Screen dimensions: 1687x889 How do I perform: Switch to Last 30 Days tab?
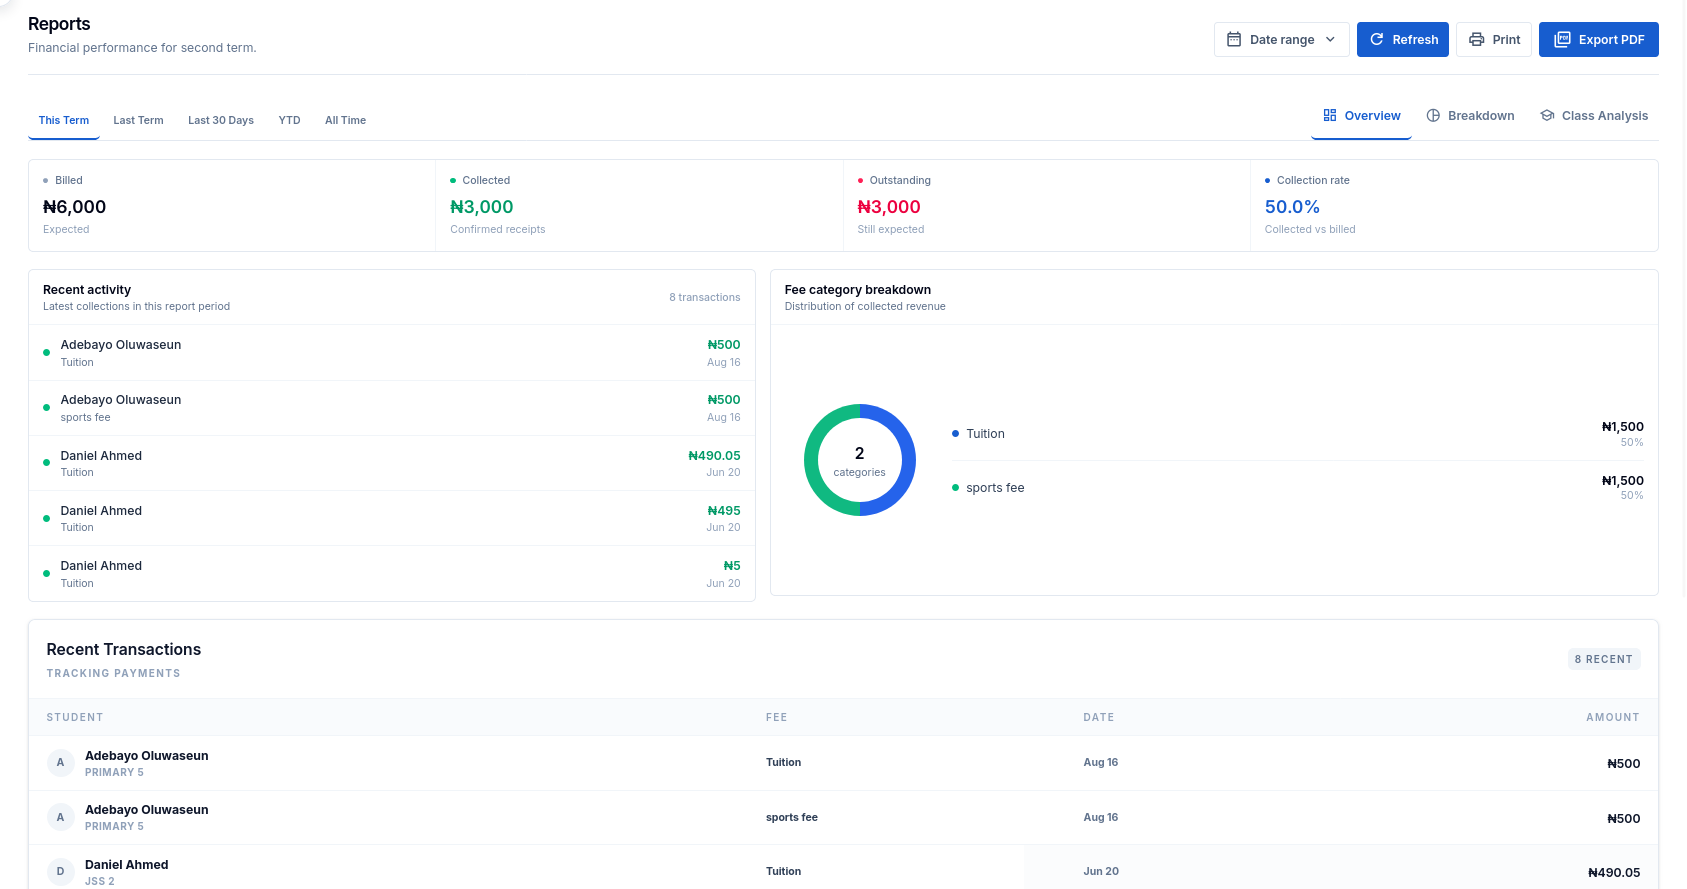[x=221, y=120]
